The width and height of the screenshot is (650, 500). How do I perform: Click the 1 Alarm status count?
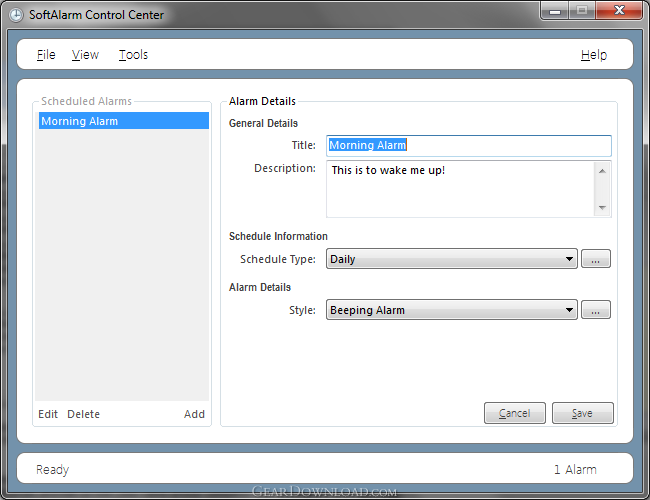575,469
